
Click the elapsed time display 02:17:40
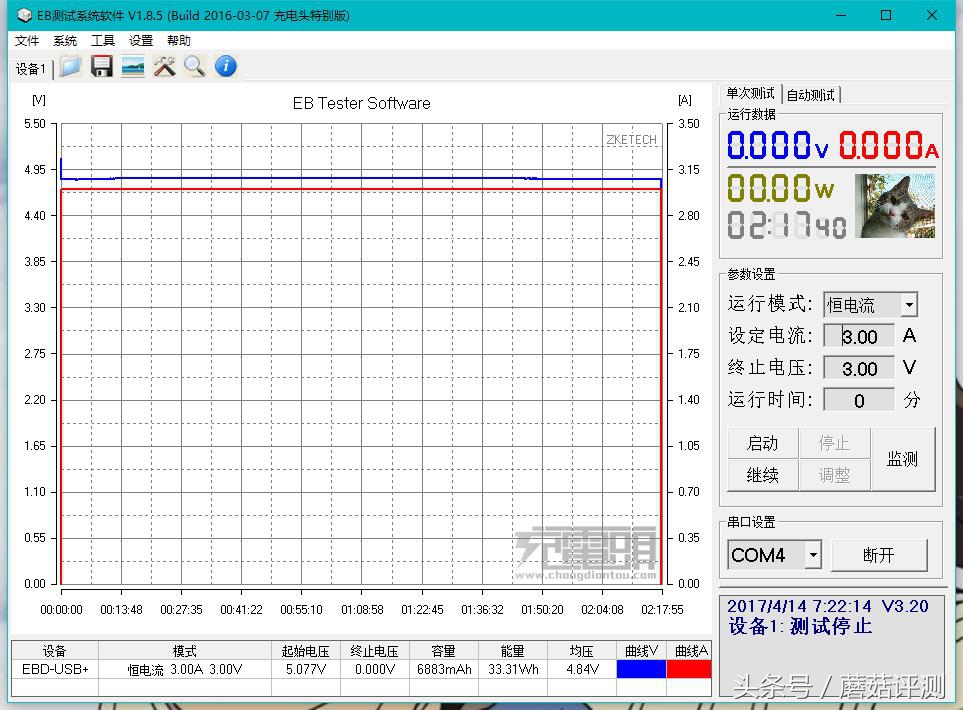tap(787, 225)
